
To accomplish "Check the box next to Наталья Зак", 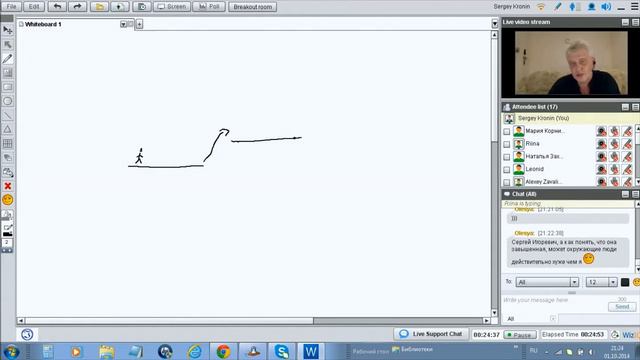I will pyautogui.click(x=507, y=157).
